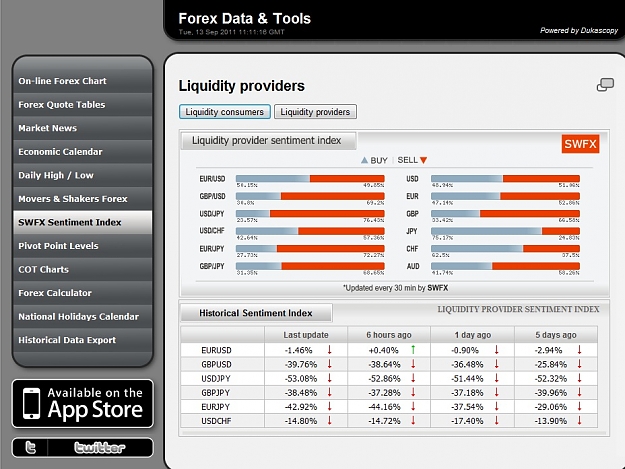Screen dimensions: 625x469
Task: Click the Updated every 30 min note
Action: [395, 288]
